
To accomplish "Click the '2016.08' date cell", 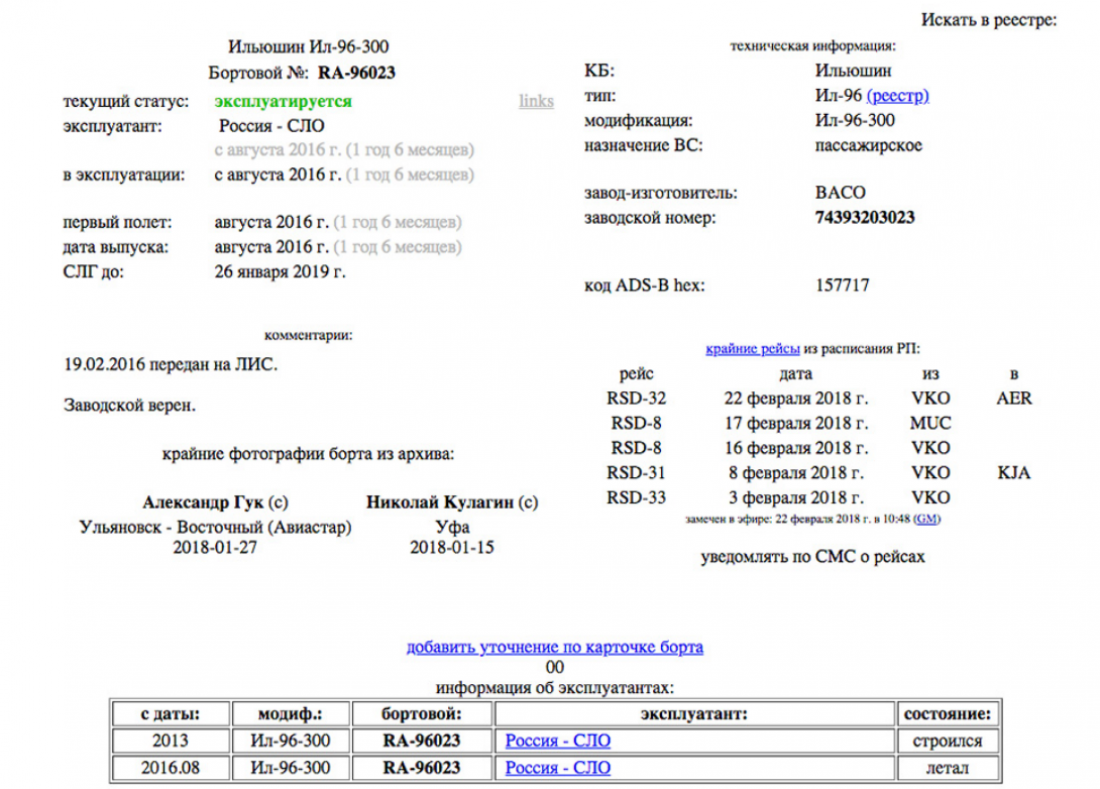I will pos(170,767).
